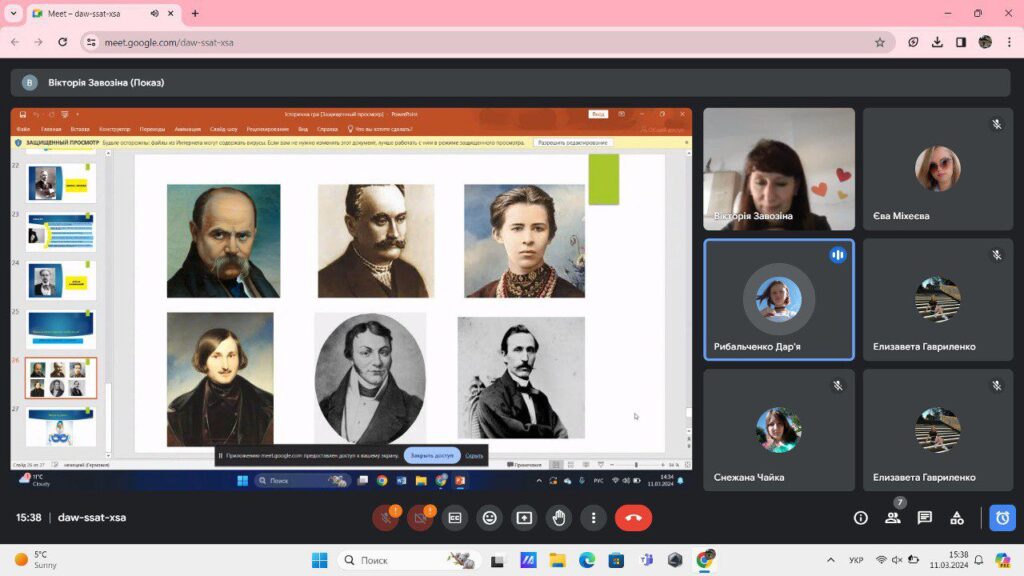
Task: Open Chrome side panel icon
Action: pyautogui.click(x=961, y=42)
